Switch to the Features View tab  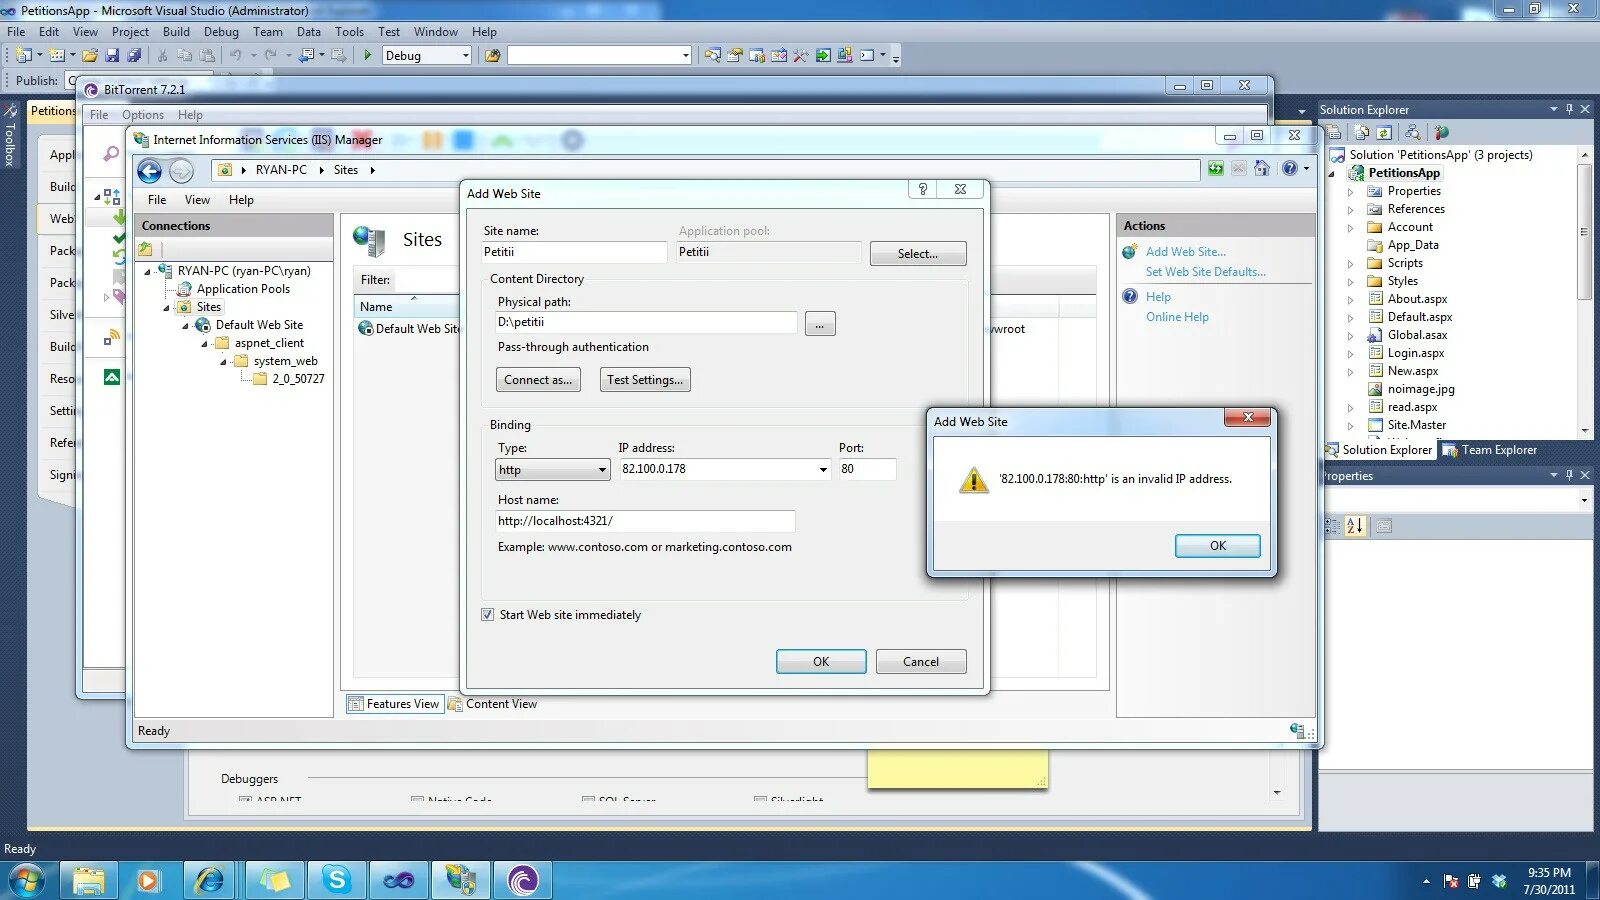pyautogui.click(x=394, y=704)
